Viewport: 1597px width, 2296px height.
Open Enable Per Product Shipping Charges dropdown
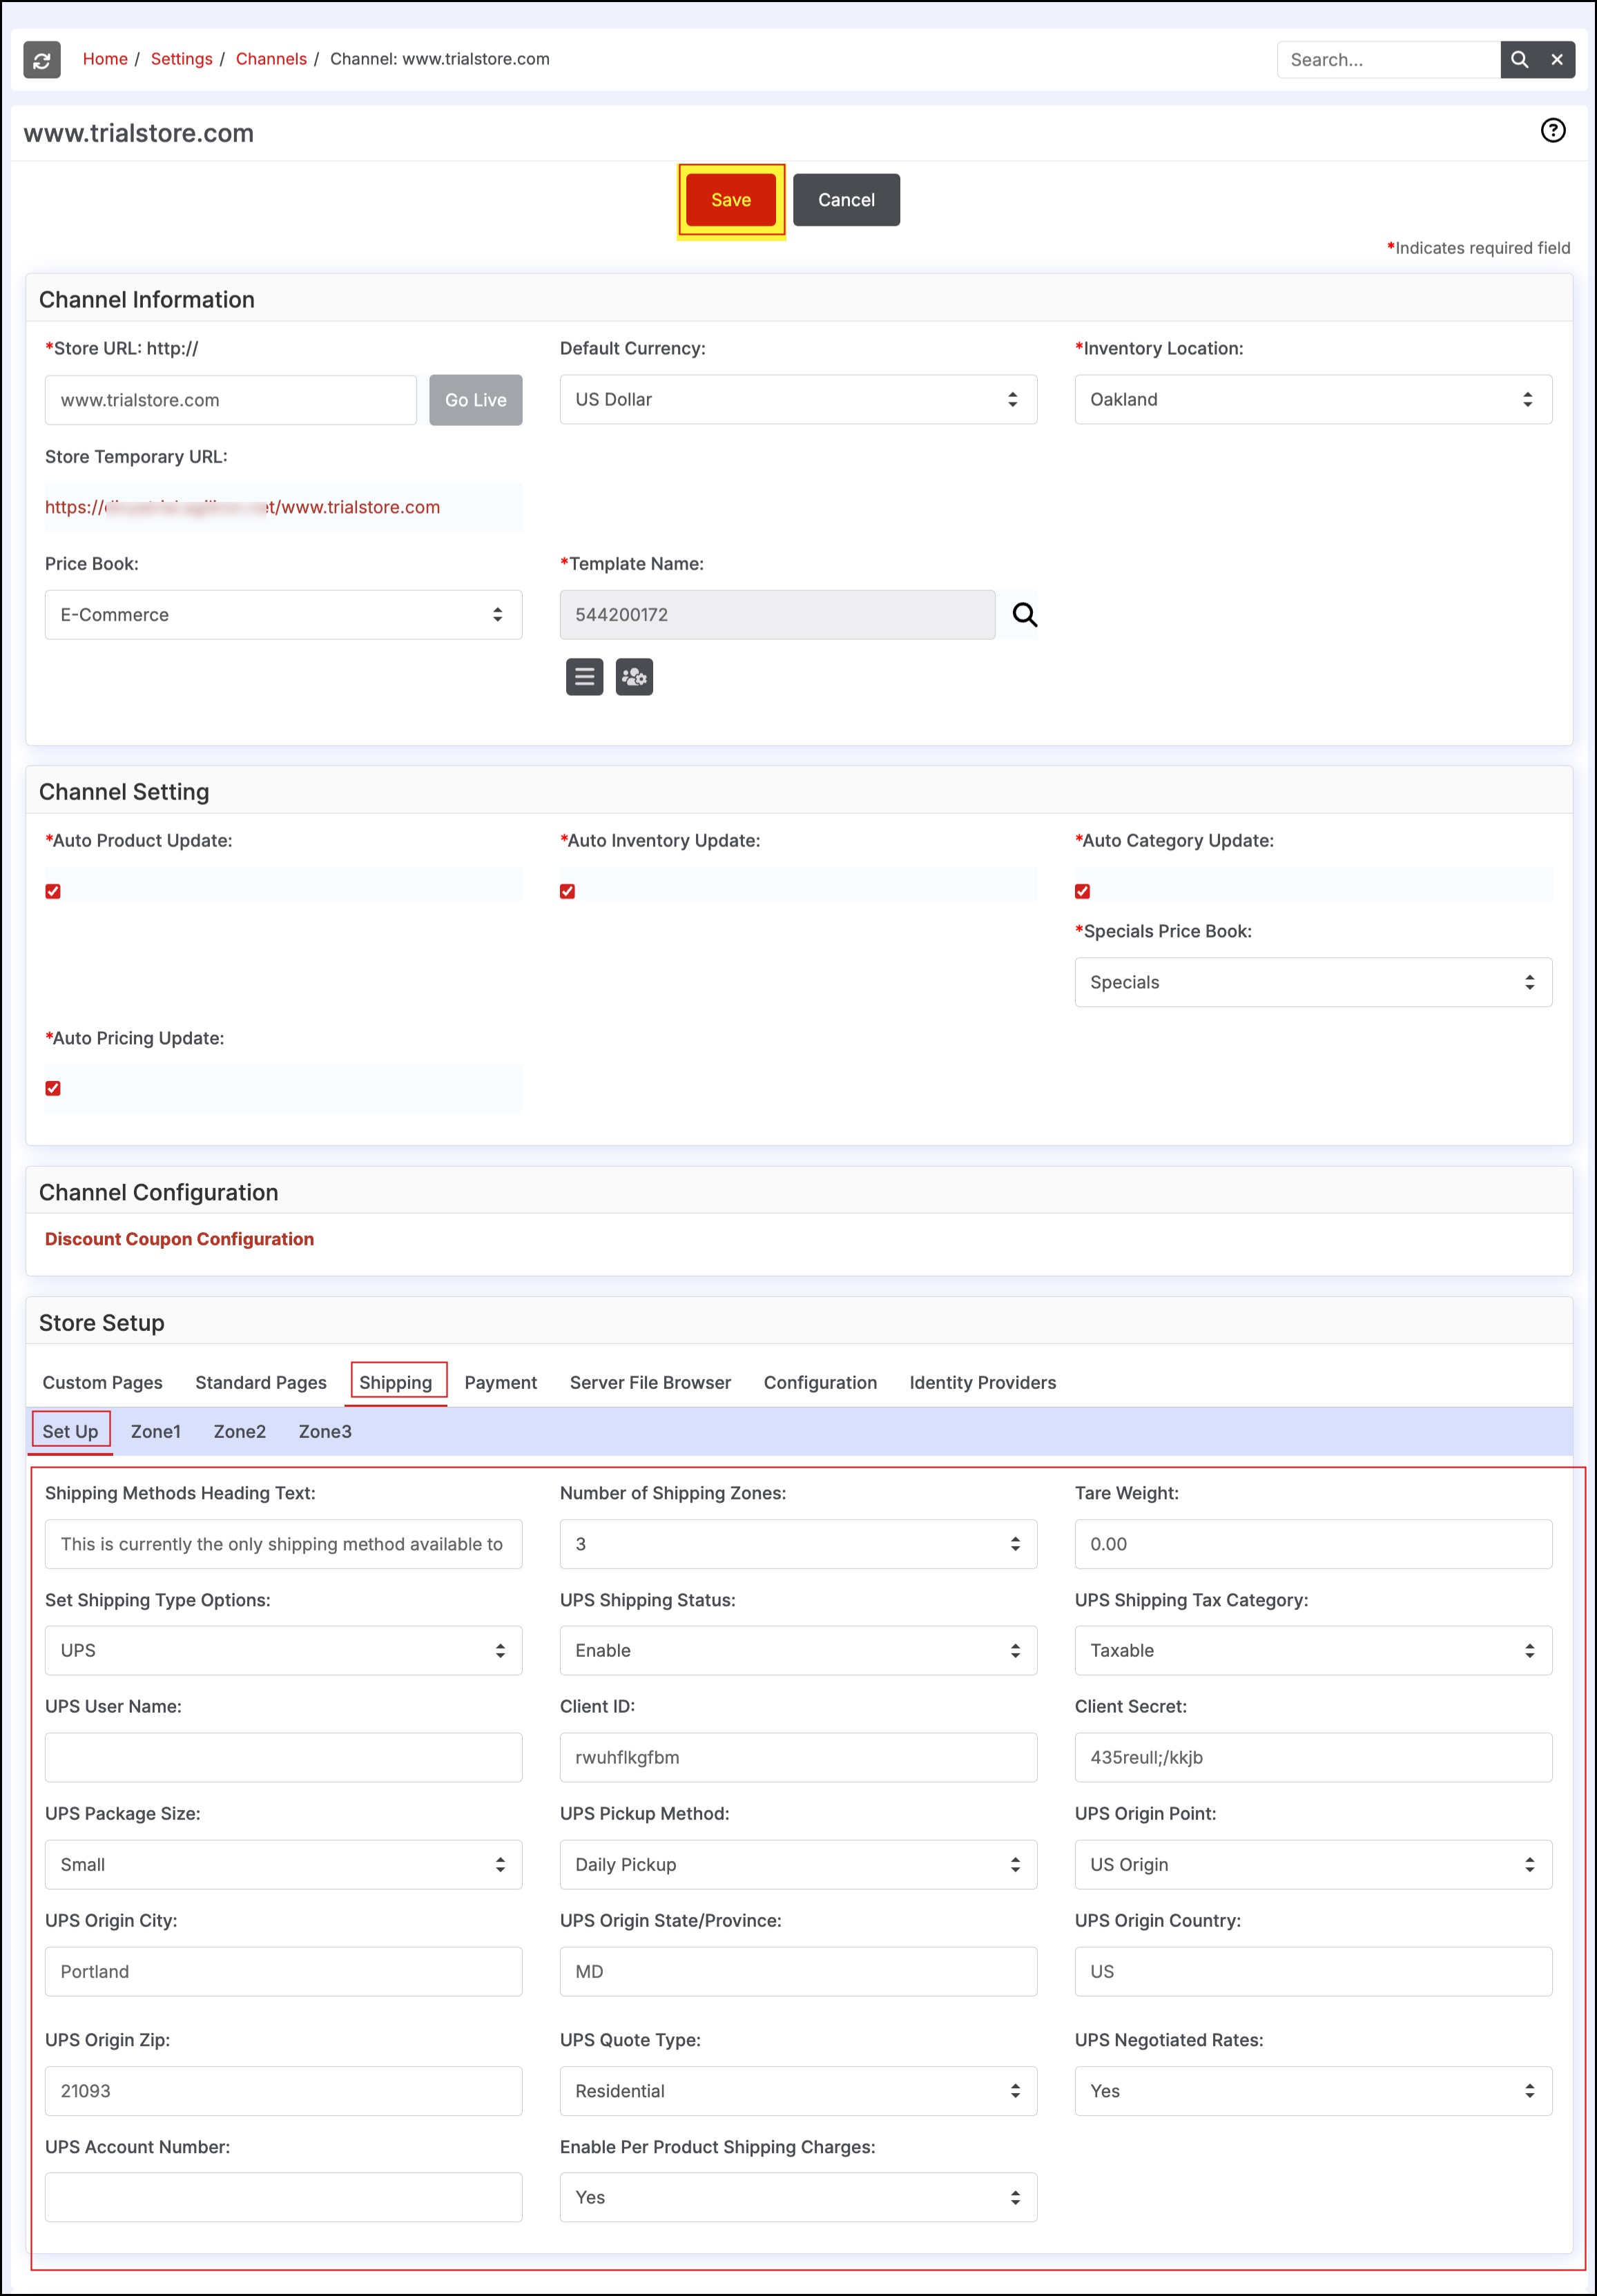point(798,2197)
